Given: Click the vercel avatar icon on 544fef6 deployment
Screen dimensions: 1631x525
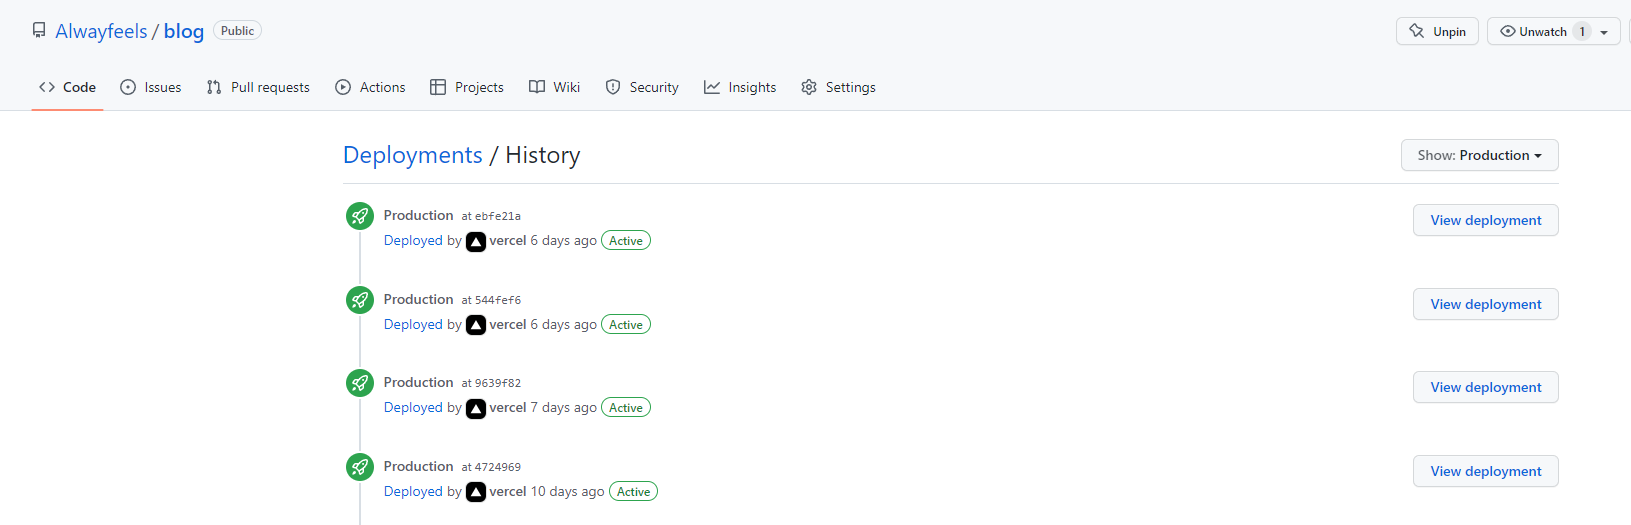Looking at the screenshot, I should coord(476,325).
